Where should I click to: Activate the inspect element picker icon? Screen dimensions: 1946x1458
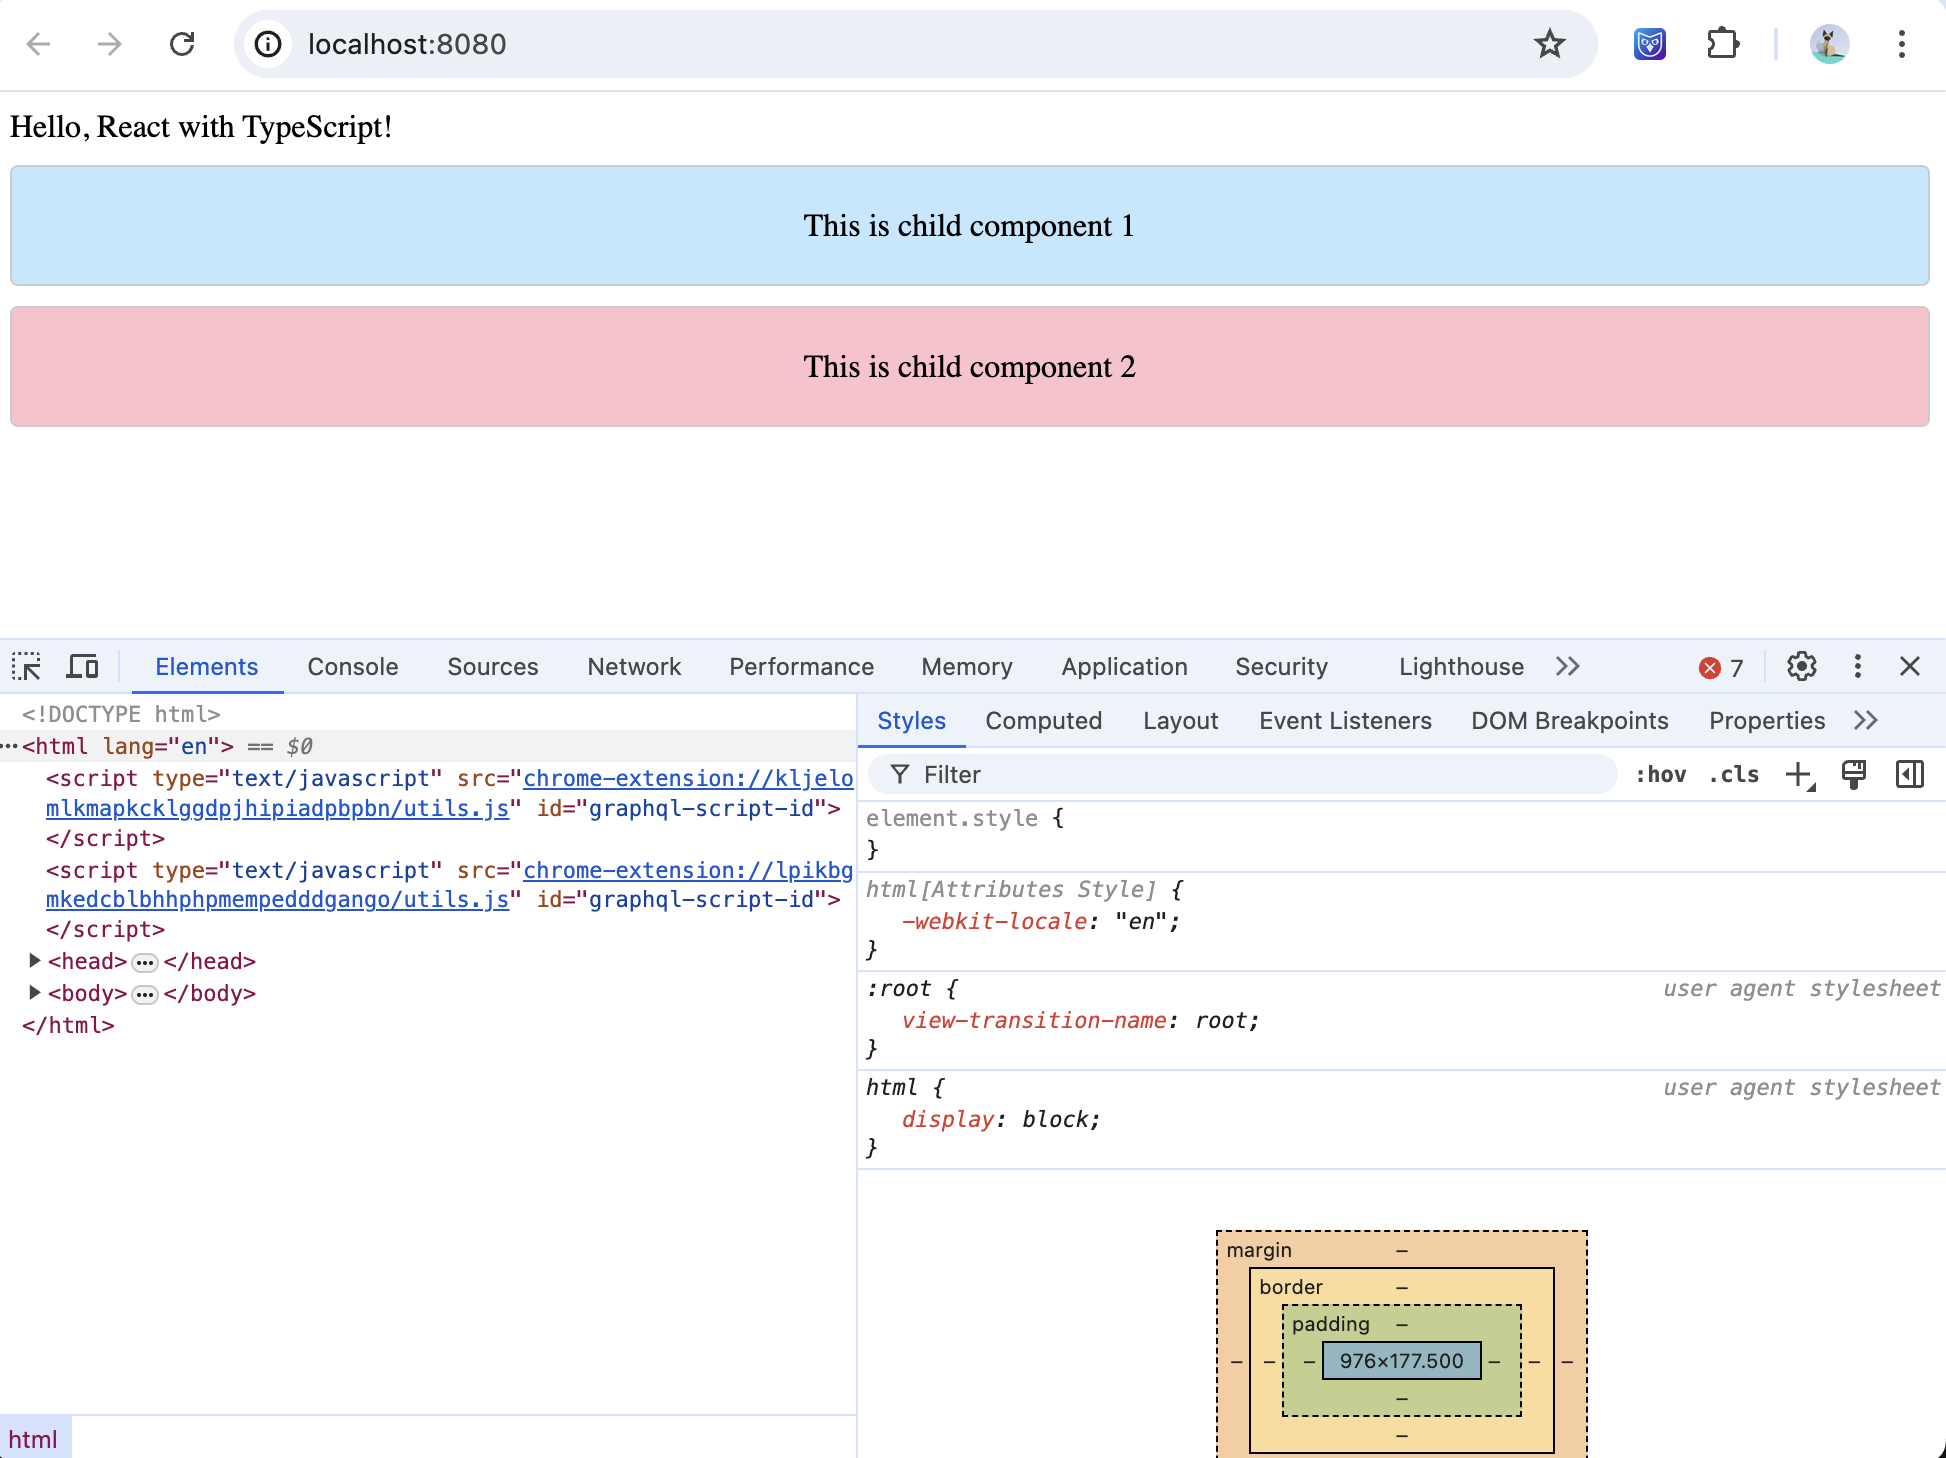[27, 666]
